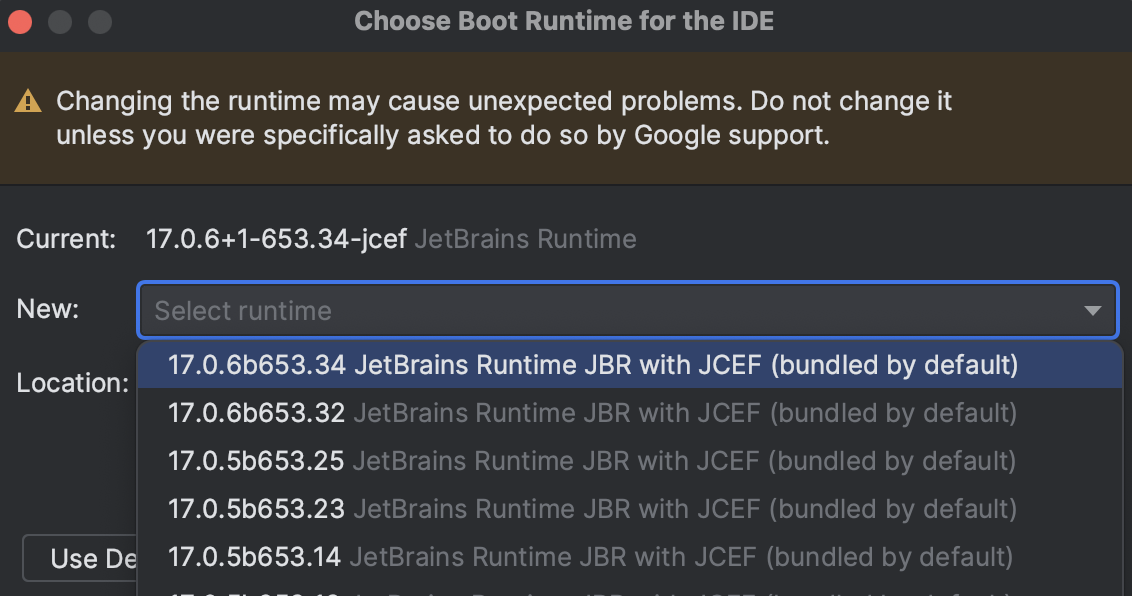The width and height of the screenshot is (1132, 596).
Task: Click the red close window button
Action: 20,22
